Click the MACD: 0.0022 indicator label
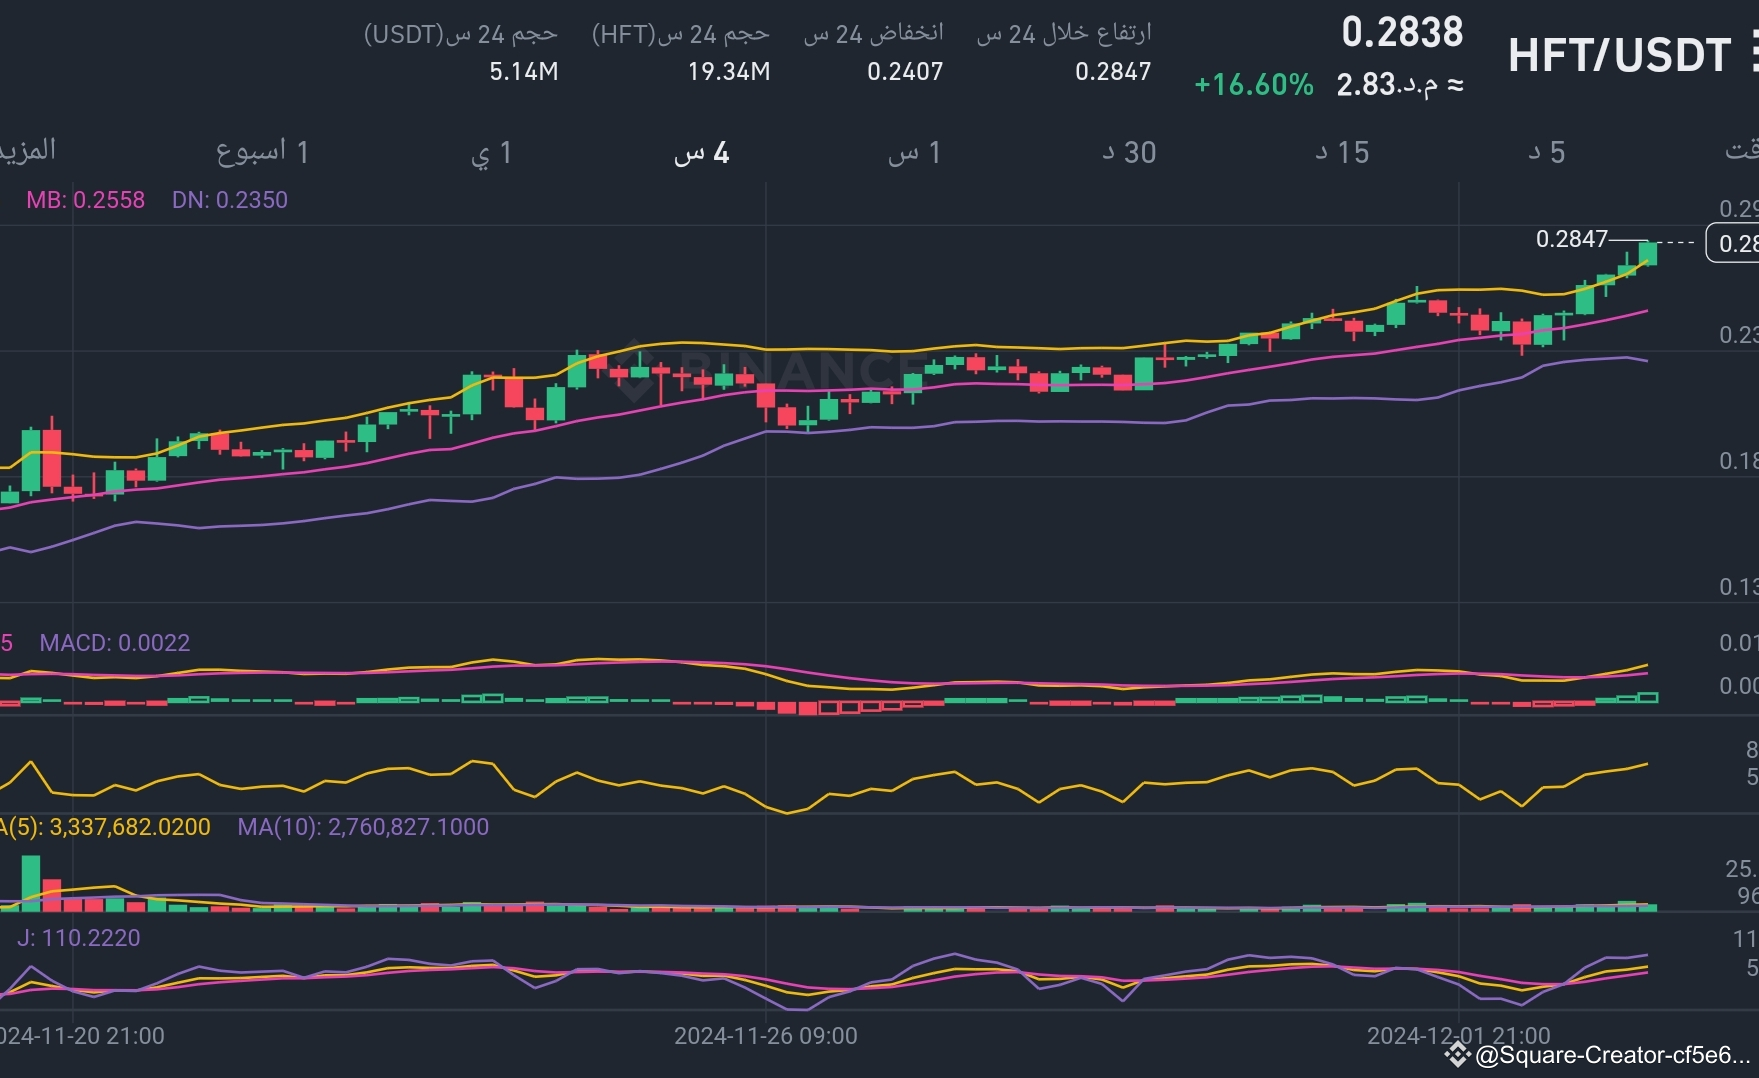1759x1078 pixels. coord(113,643)
